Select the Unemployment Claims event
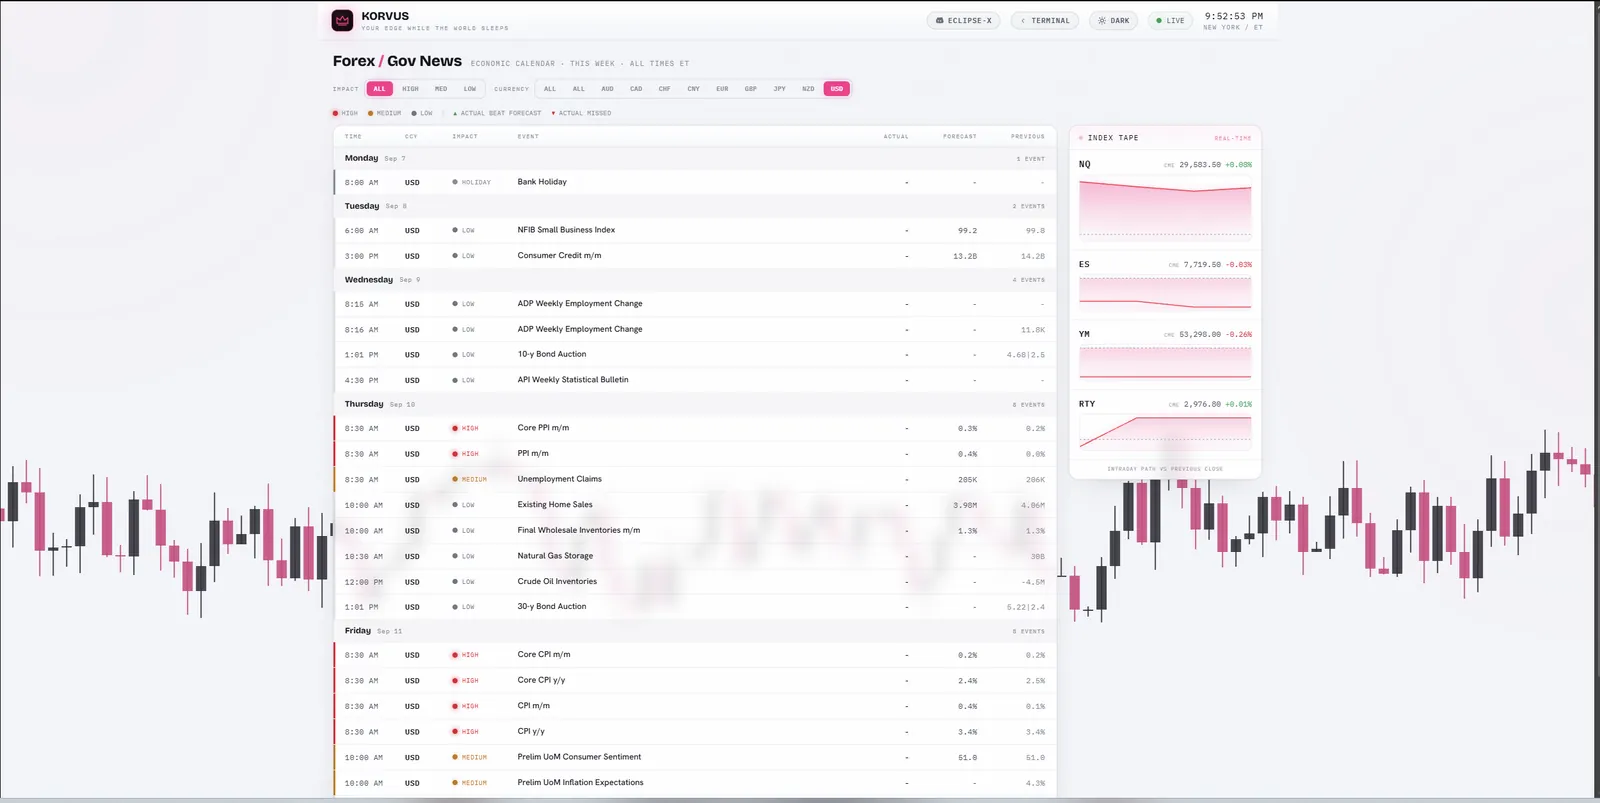This screenshot has width=1600, height=803. (x=695, y=479)
